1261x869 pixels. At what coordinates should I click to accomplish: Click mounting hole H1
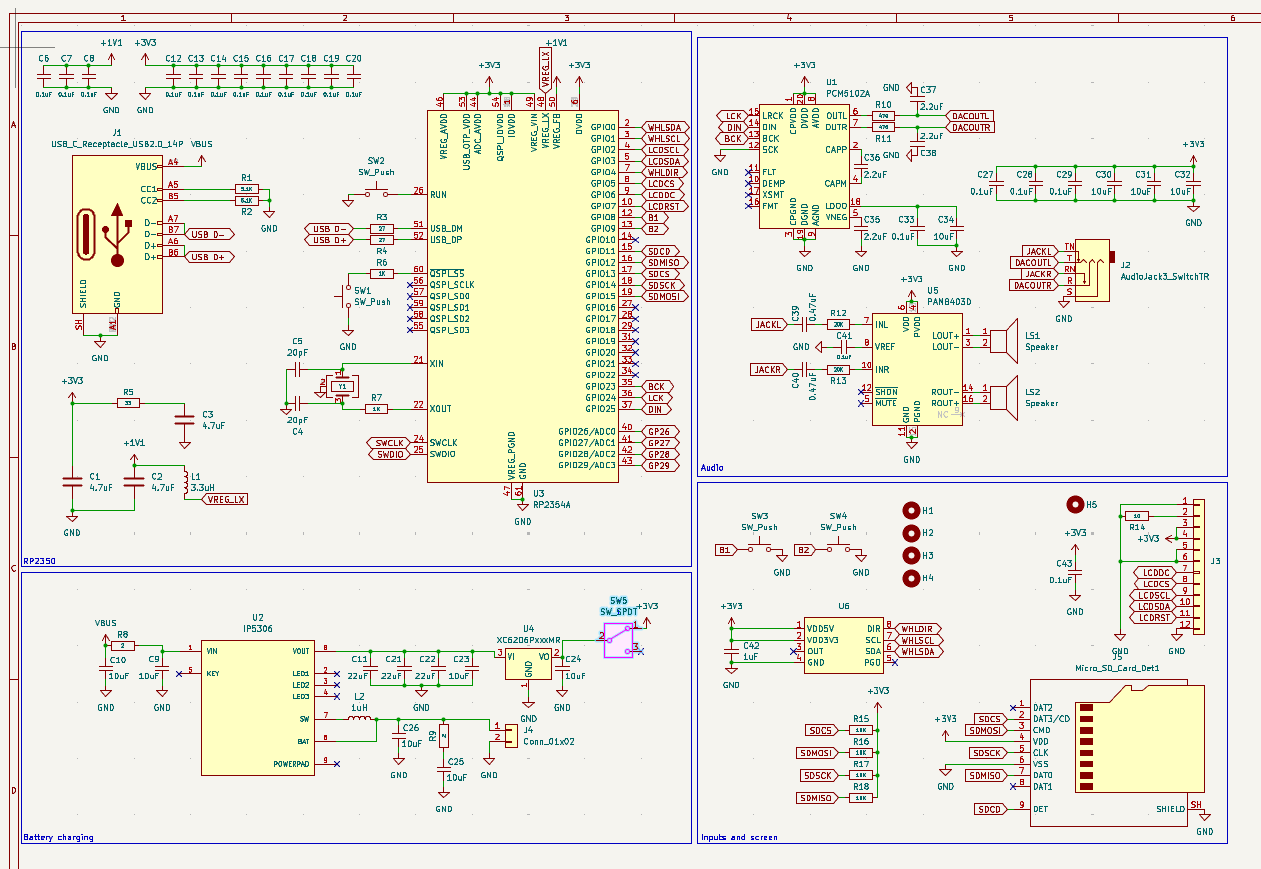click(911, 510)
